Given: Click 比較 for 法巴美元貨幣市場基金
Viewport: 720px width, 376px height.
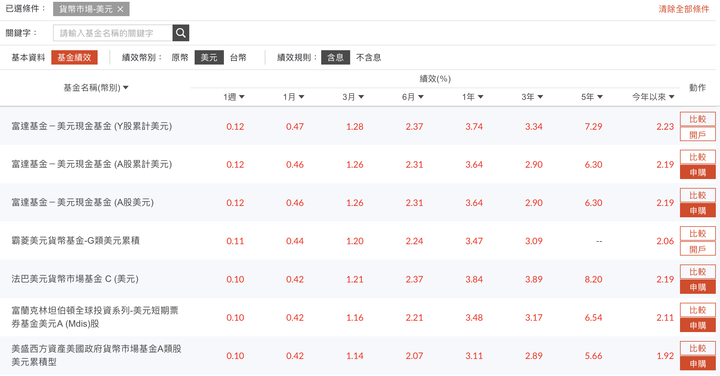Looking at the screenshot, I should click(698, 272).
